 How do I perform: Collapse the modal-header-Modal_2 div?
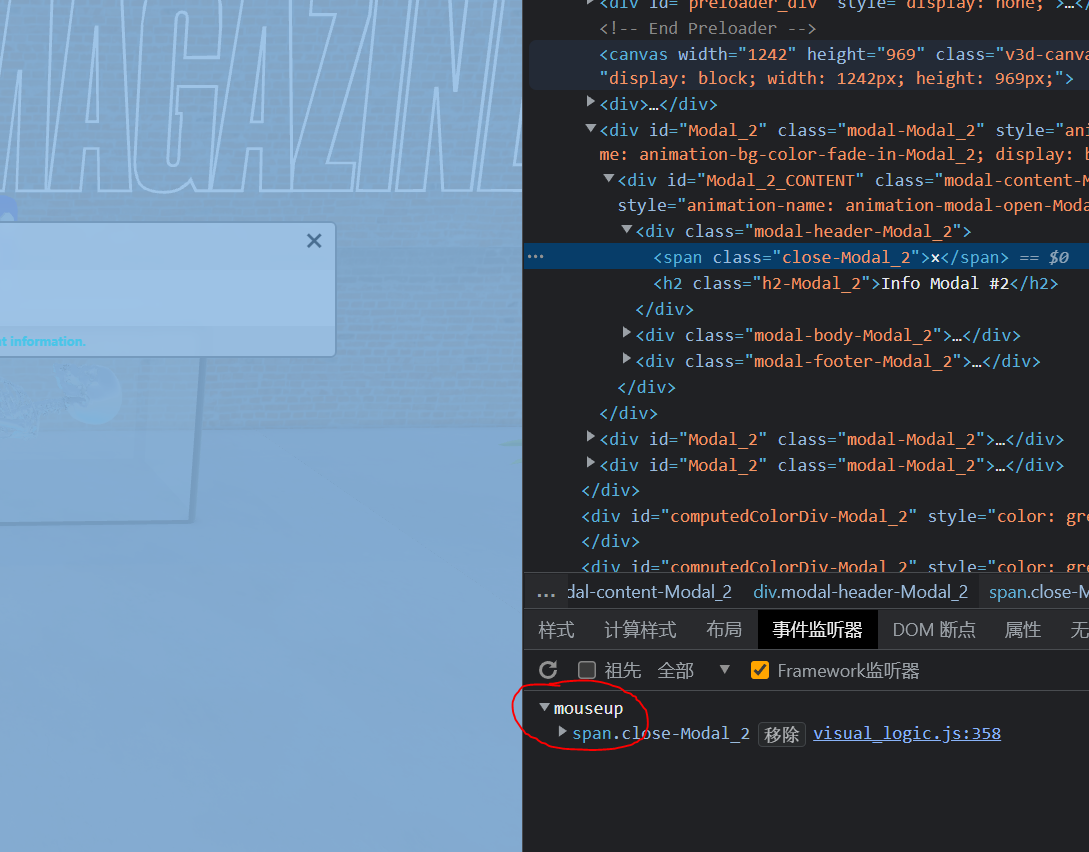(x=627, y=228)
